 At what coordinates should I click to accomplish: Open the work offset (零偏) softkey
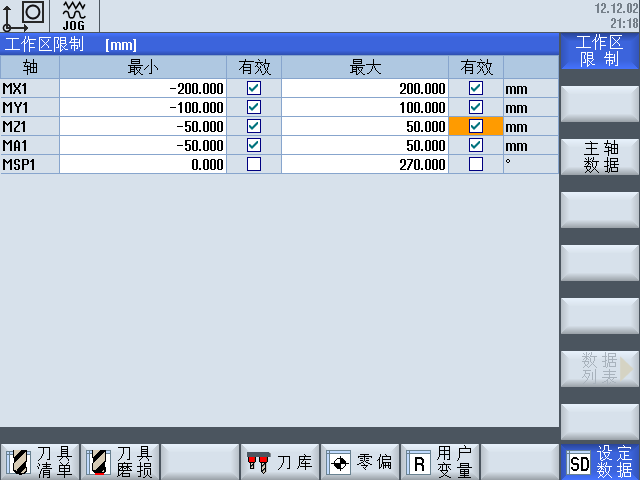[360, 462]
